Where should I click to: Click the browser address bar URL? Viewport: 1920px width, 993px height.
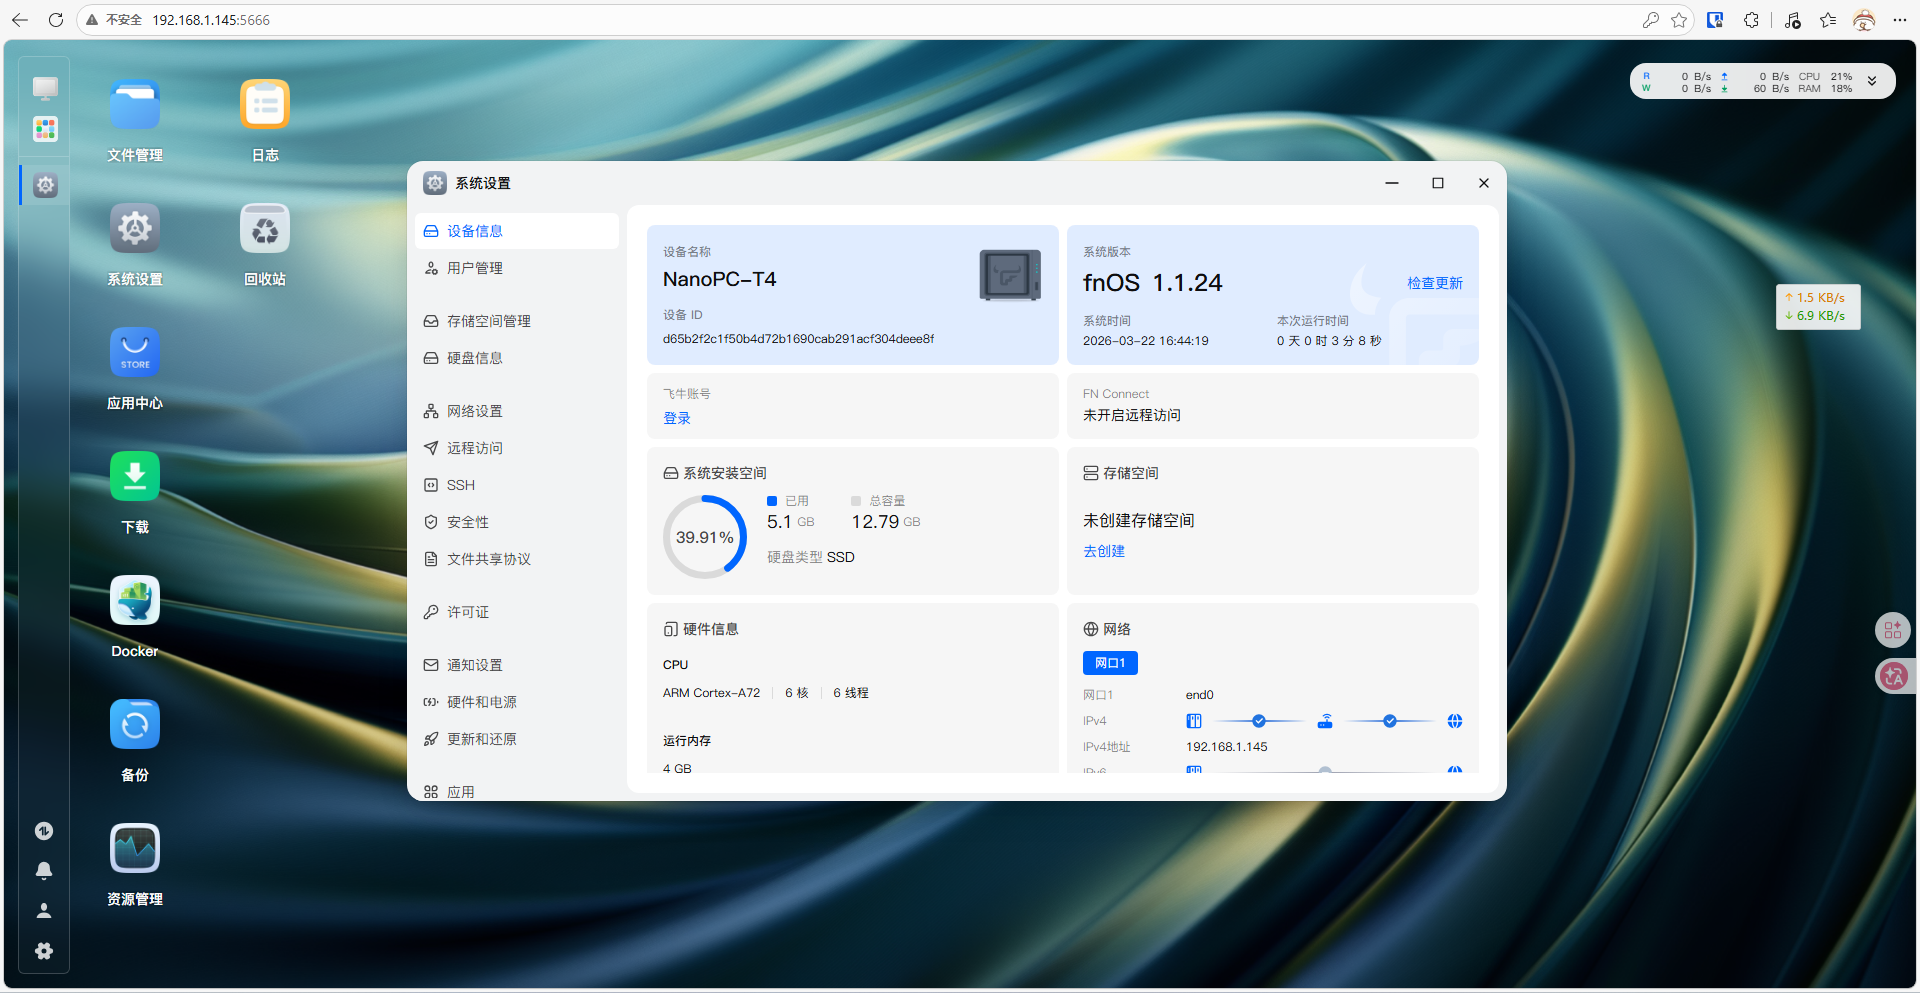(x=211, y=20)
